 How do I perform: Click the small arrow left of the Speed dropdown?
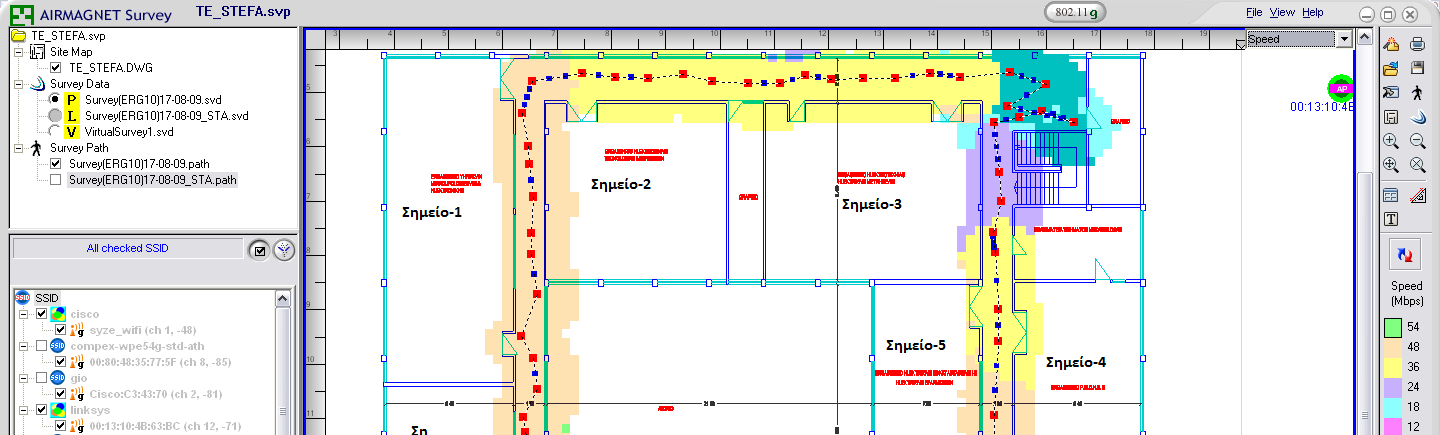point(1240,43)
